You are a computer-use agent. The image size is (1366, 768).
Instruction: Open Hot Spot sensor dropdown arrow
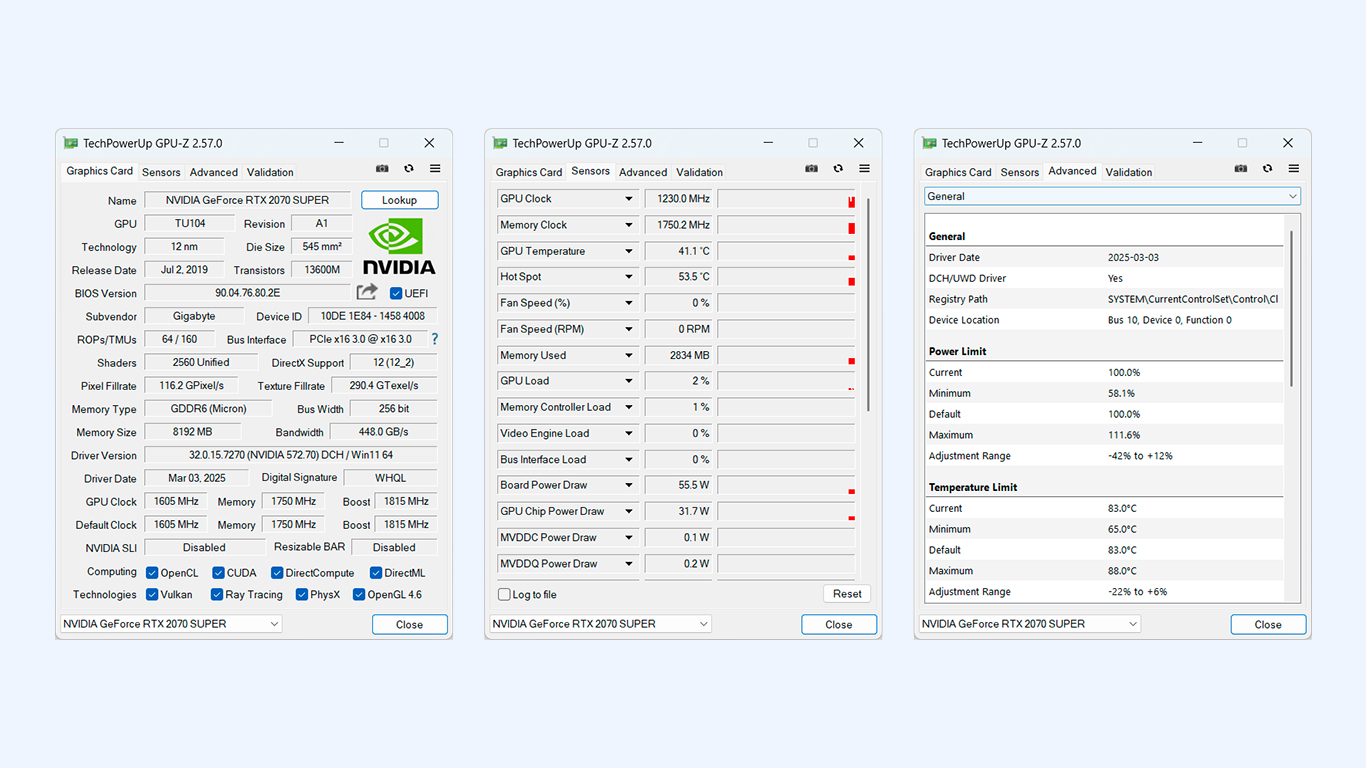coord(629,277)
